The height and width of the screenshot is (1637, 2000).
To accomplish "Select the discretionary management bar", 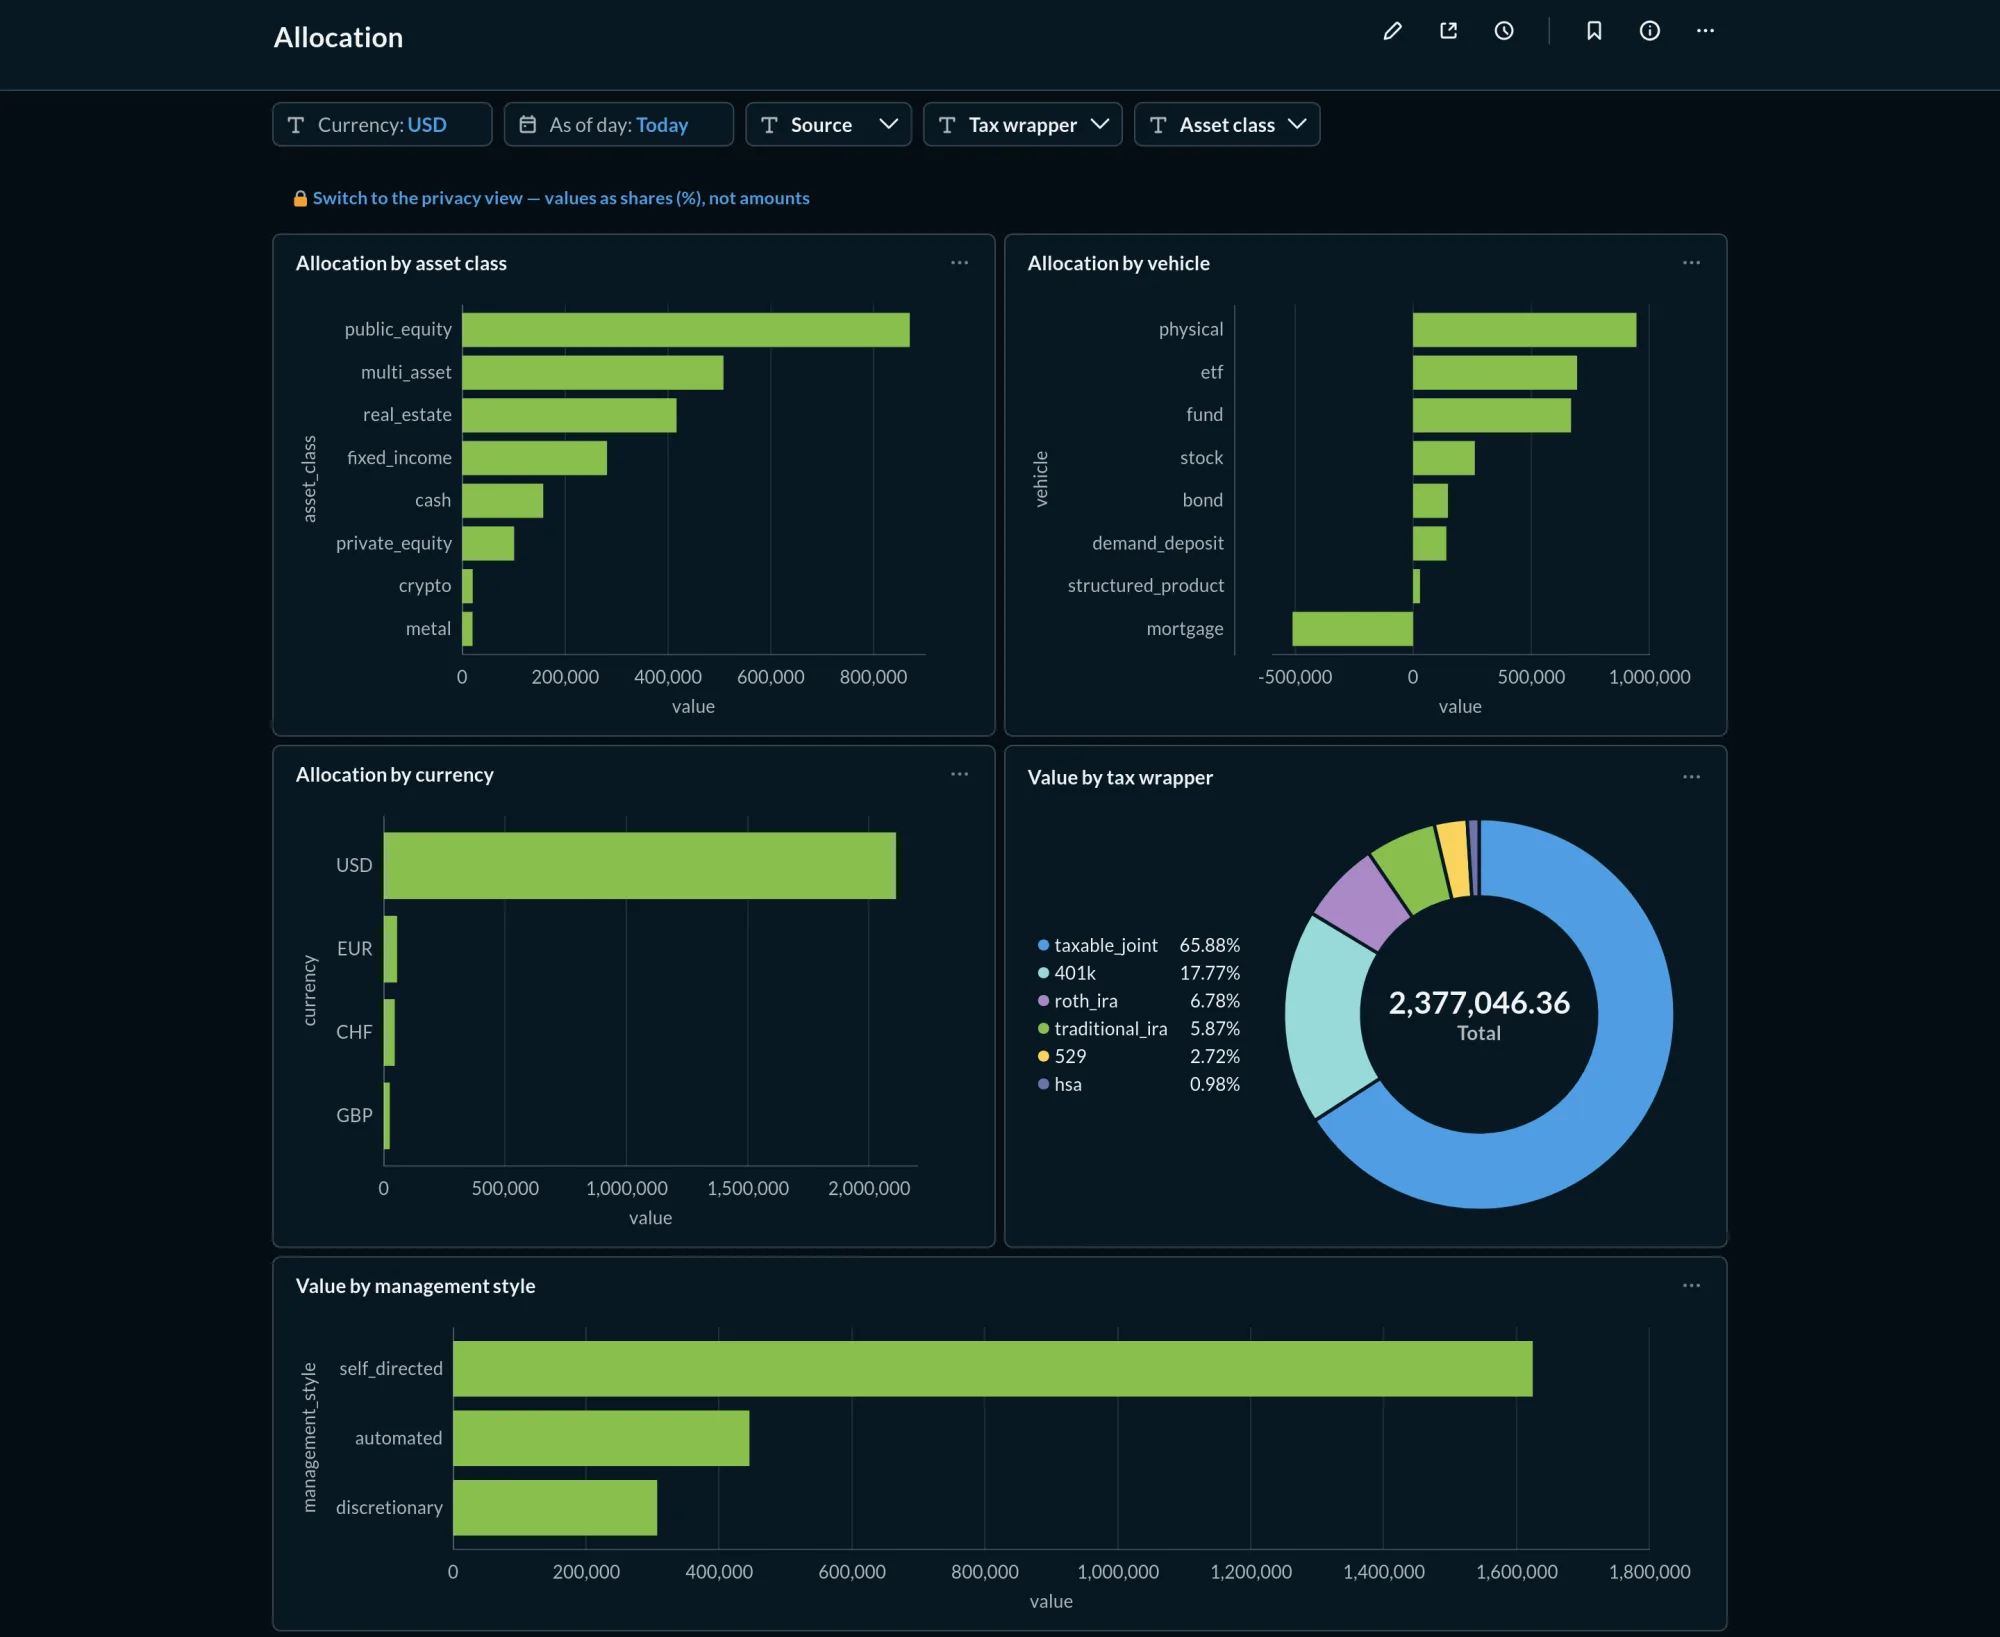I will tap(555, 1508).
